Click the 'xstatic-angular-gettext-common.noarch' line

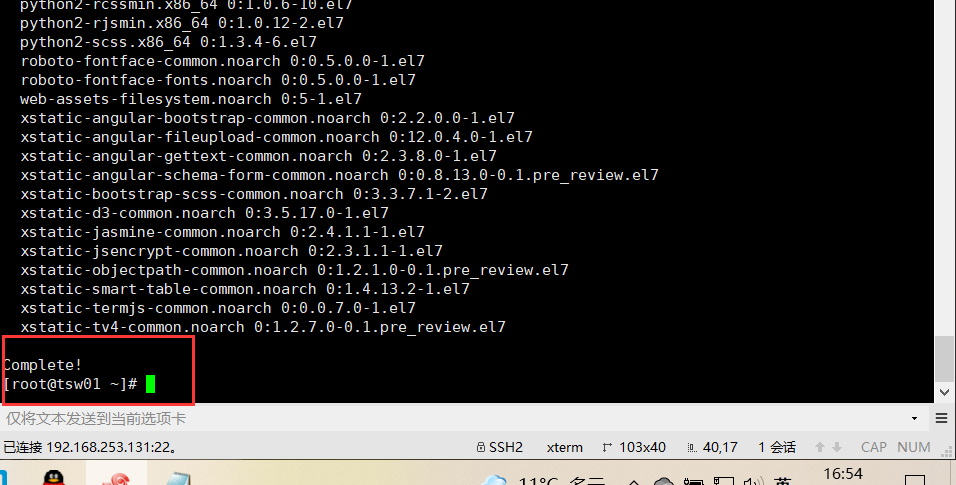tap(259, 156)
